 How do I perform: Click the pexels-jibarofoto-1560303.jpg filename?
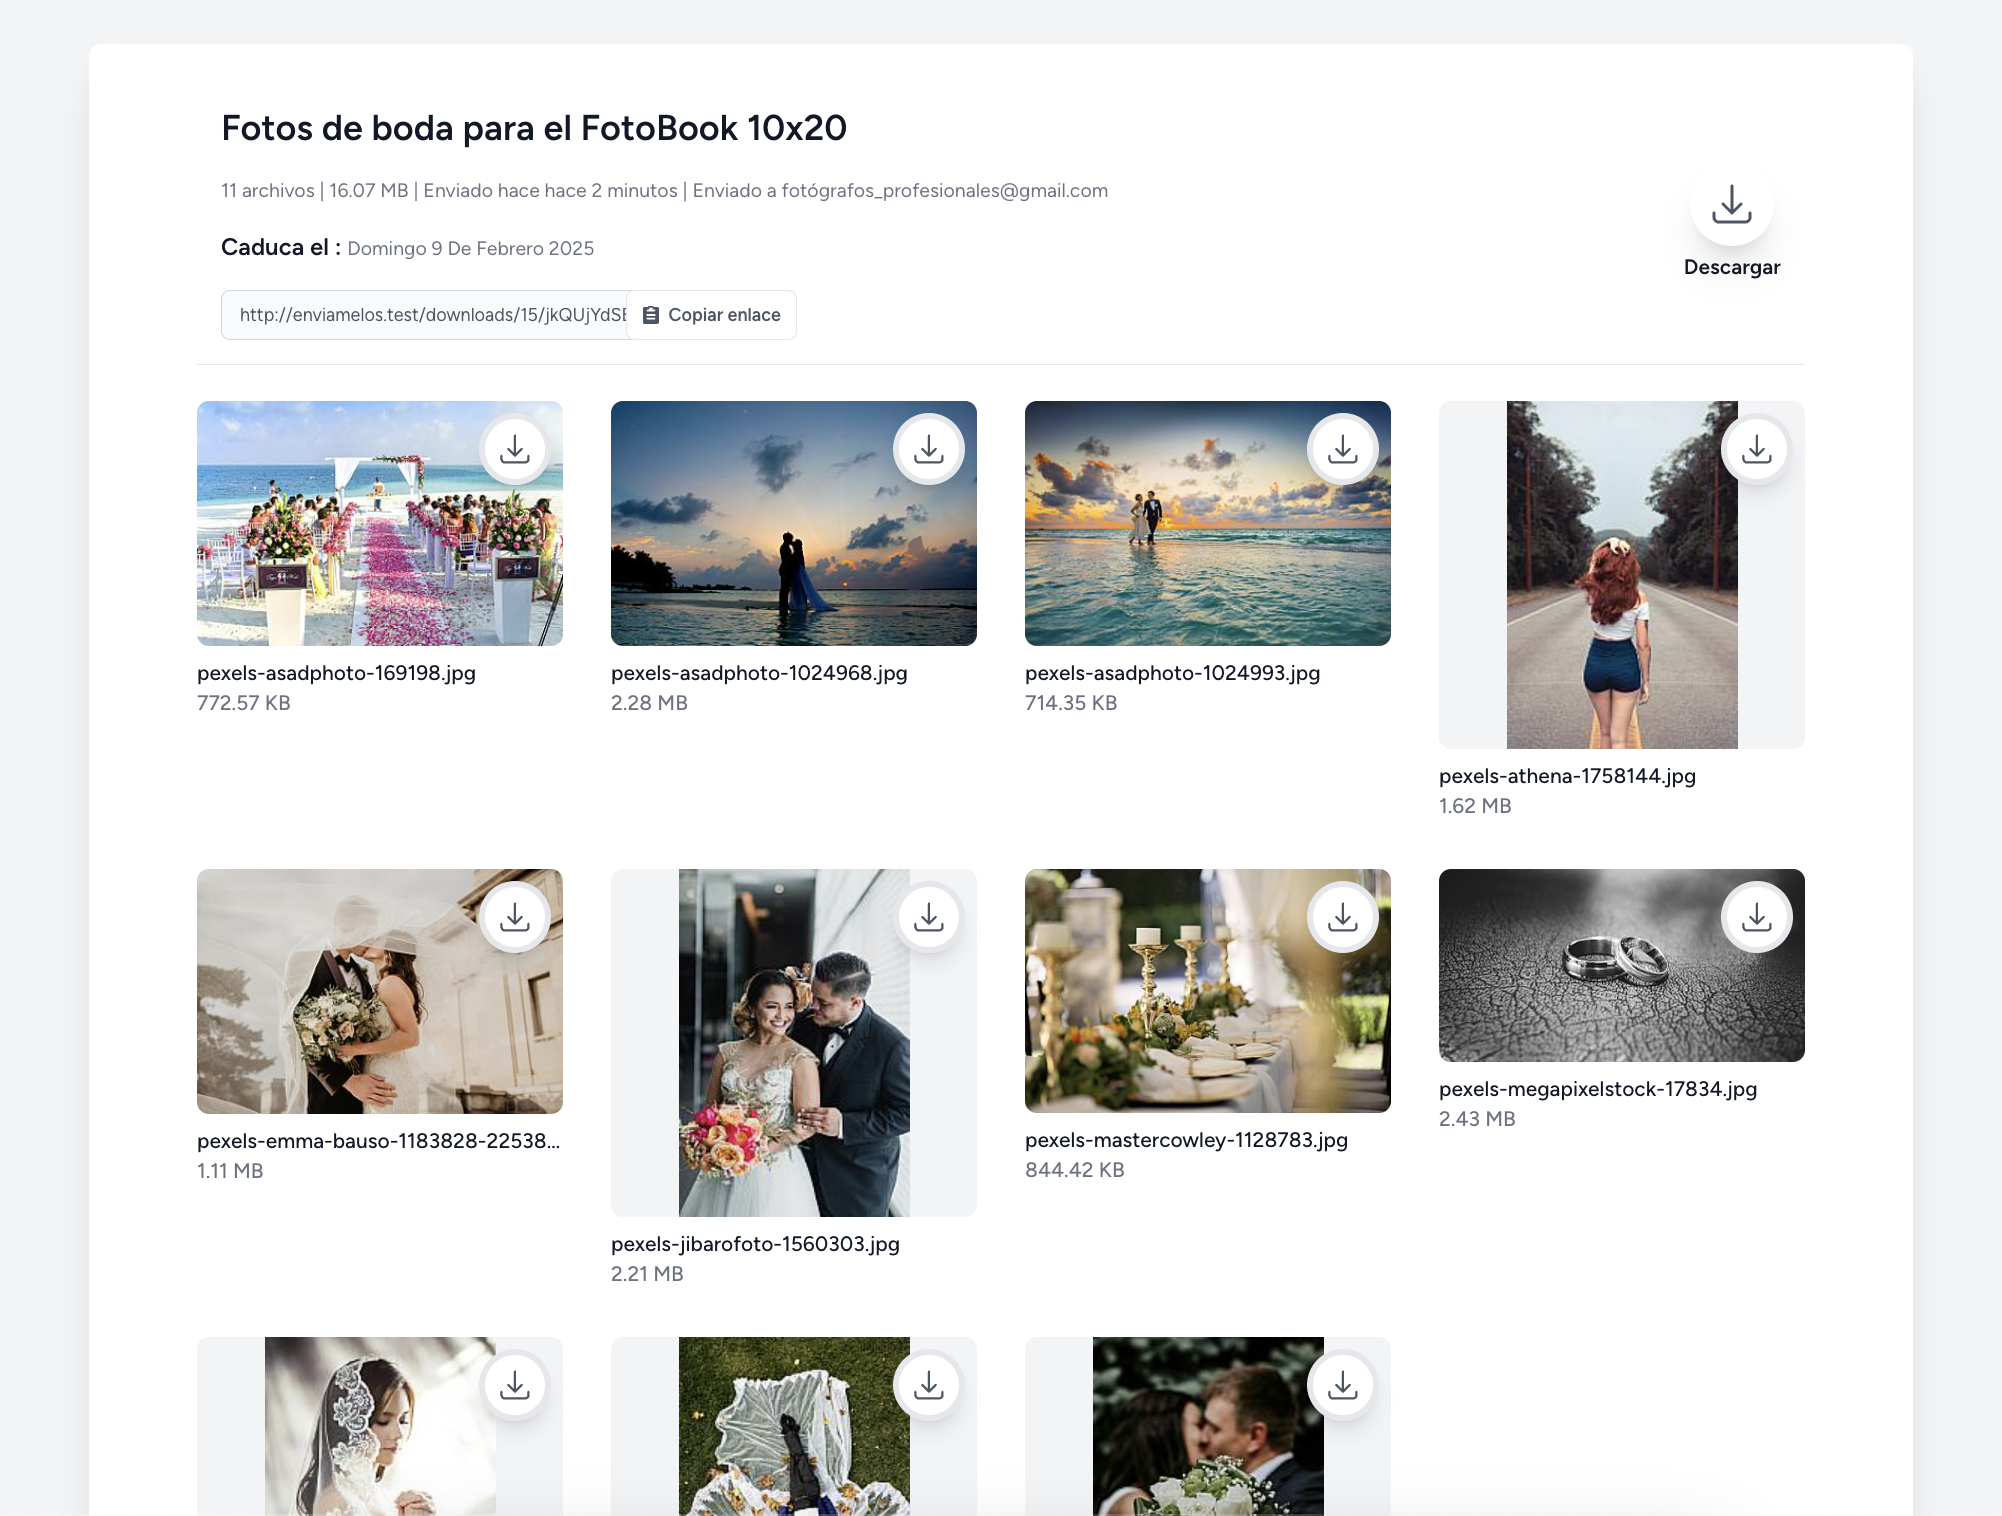(755, 1244)
